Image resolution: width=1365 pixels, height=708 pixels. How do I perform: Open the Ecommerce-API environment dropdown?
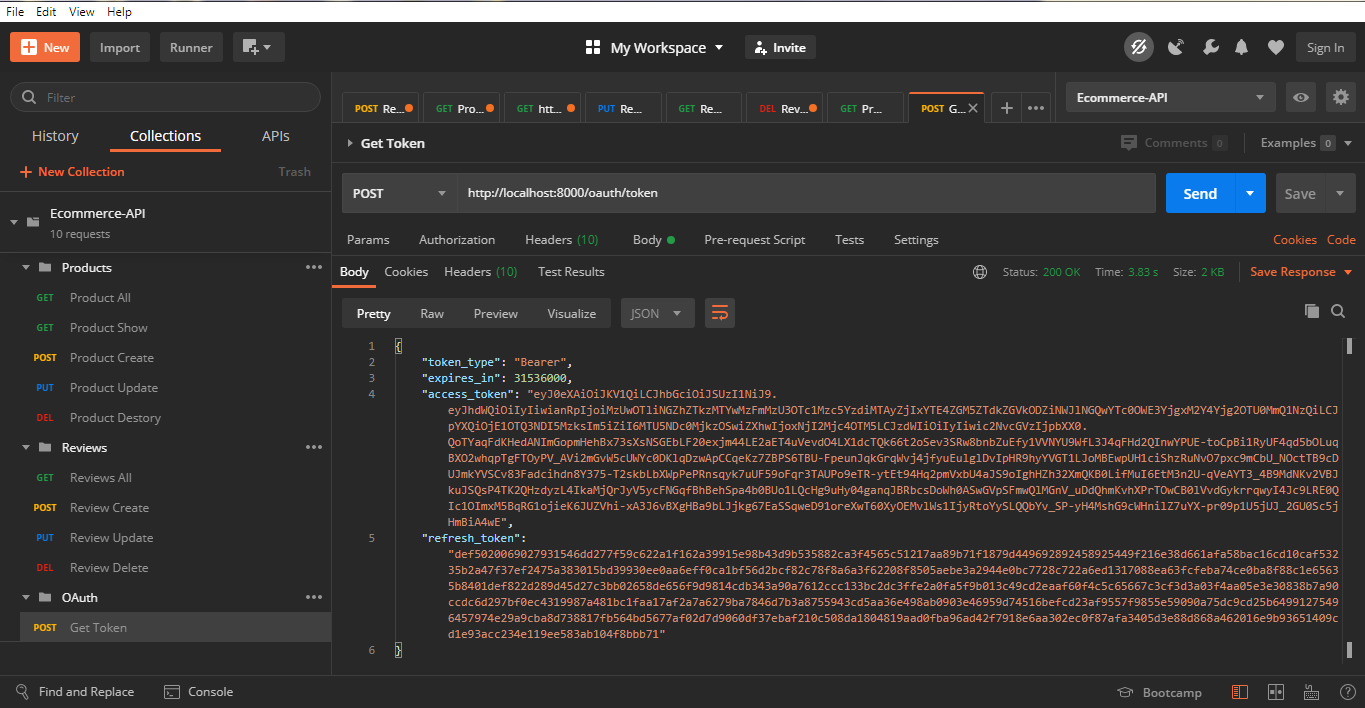pos(1169,97)
